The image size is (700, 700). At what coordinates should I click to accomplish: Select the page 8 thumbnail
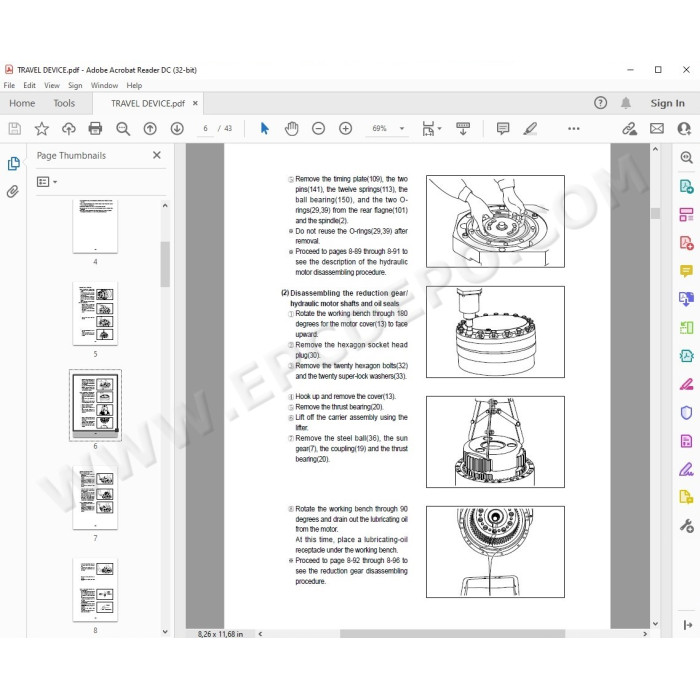click(95, 590)
